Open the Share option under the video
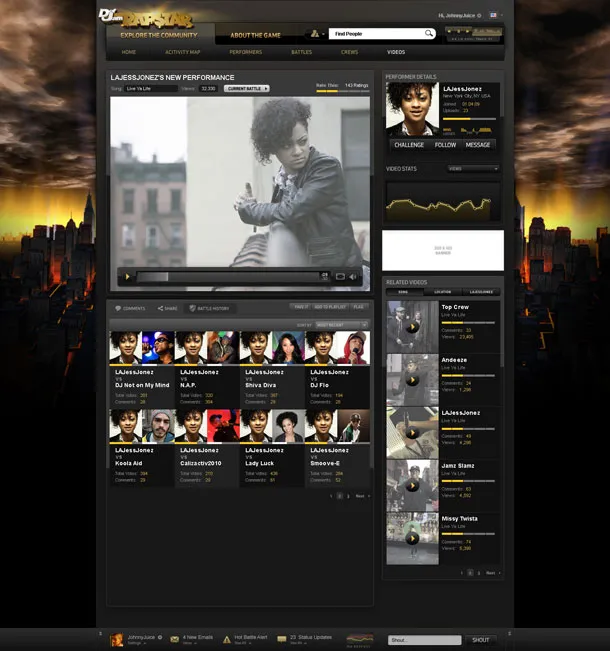Screen dimensions: 610x651 tap(167, 308)
